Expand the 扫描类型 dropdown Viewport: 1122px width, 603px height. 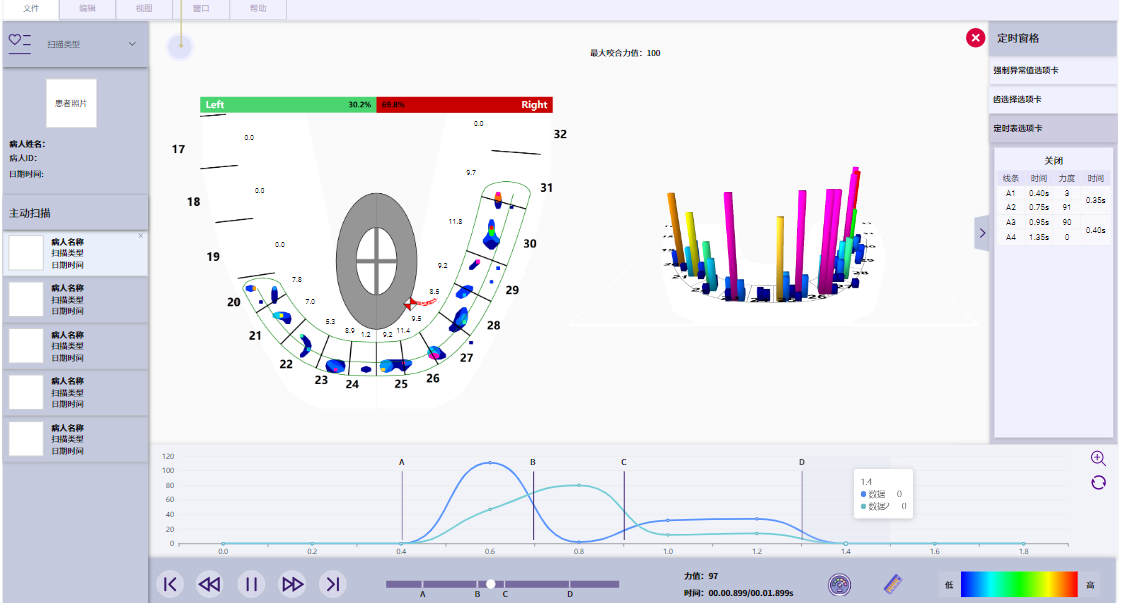point(132,44)
